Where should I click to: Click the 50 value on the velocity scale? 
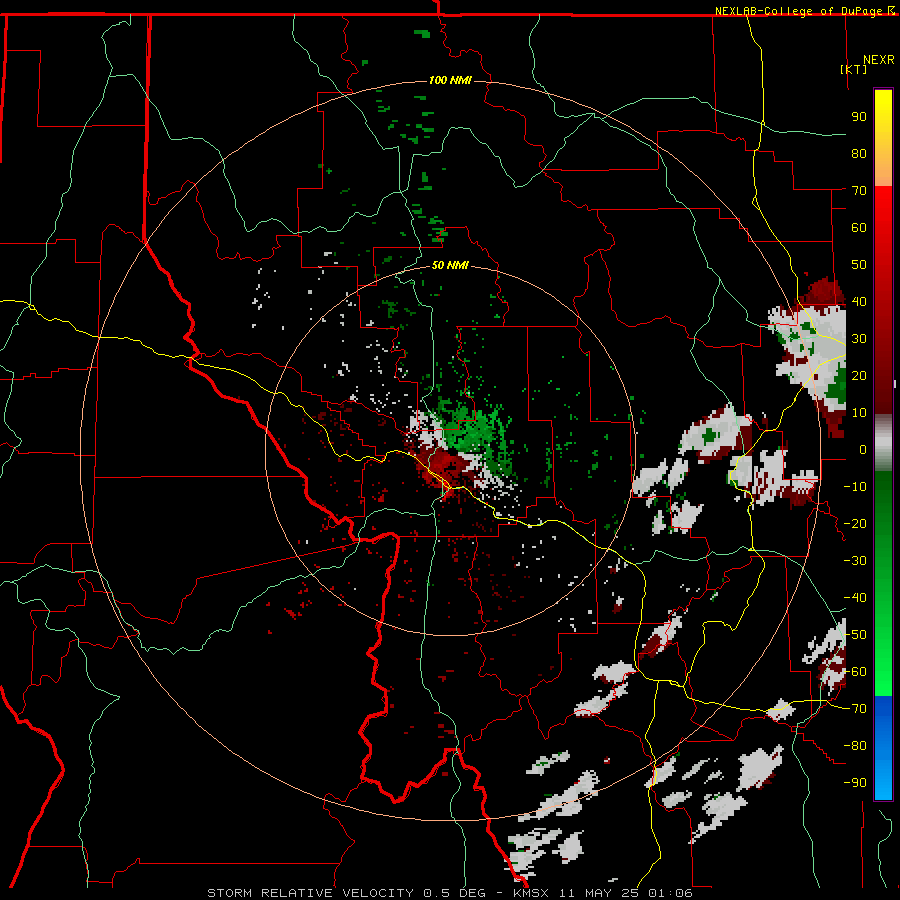[x=859, y=265]
